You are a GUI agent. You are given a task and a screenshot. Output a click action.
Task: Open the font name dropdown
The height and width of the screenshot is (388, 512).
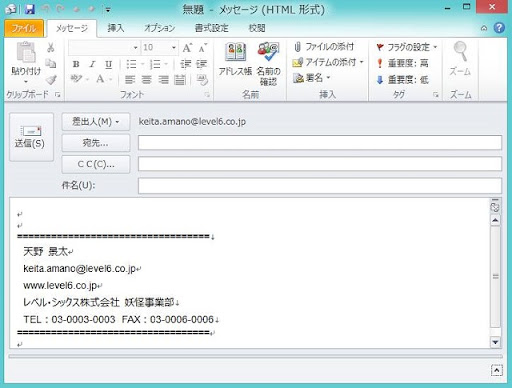point(135,48)
